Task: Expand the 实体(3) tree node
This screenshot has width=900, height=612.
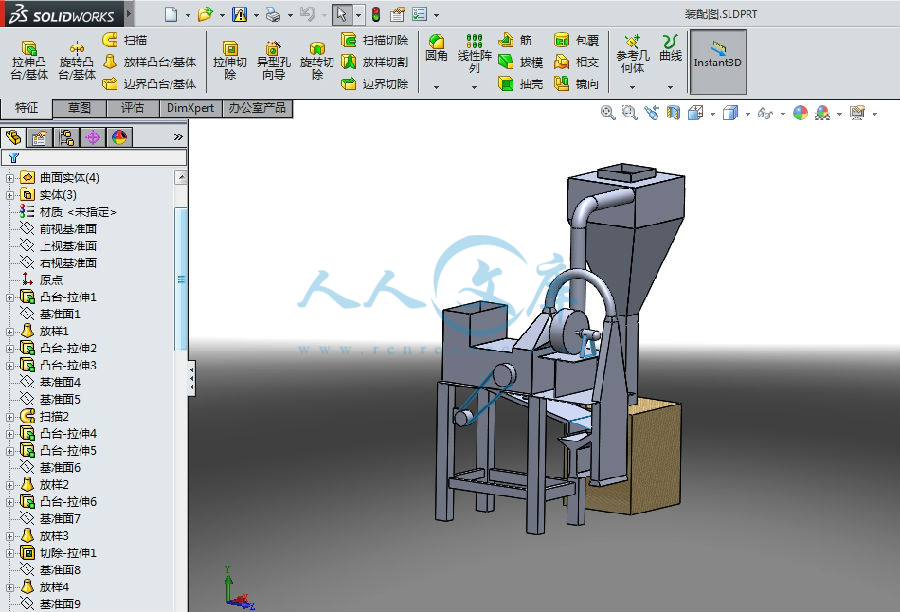Action: point(10,195)
